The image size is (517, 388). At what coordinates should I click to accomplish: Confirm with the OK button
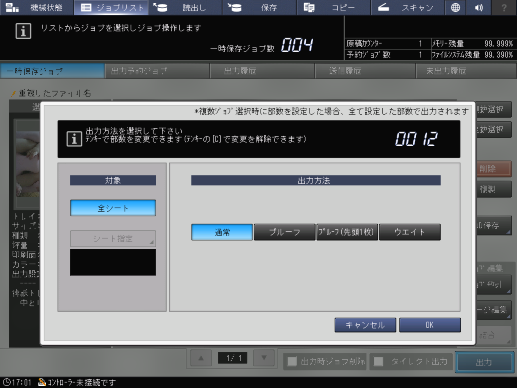pos(430,325)
